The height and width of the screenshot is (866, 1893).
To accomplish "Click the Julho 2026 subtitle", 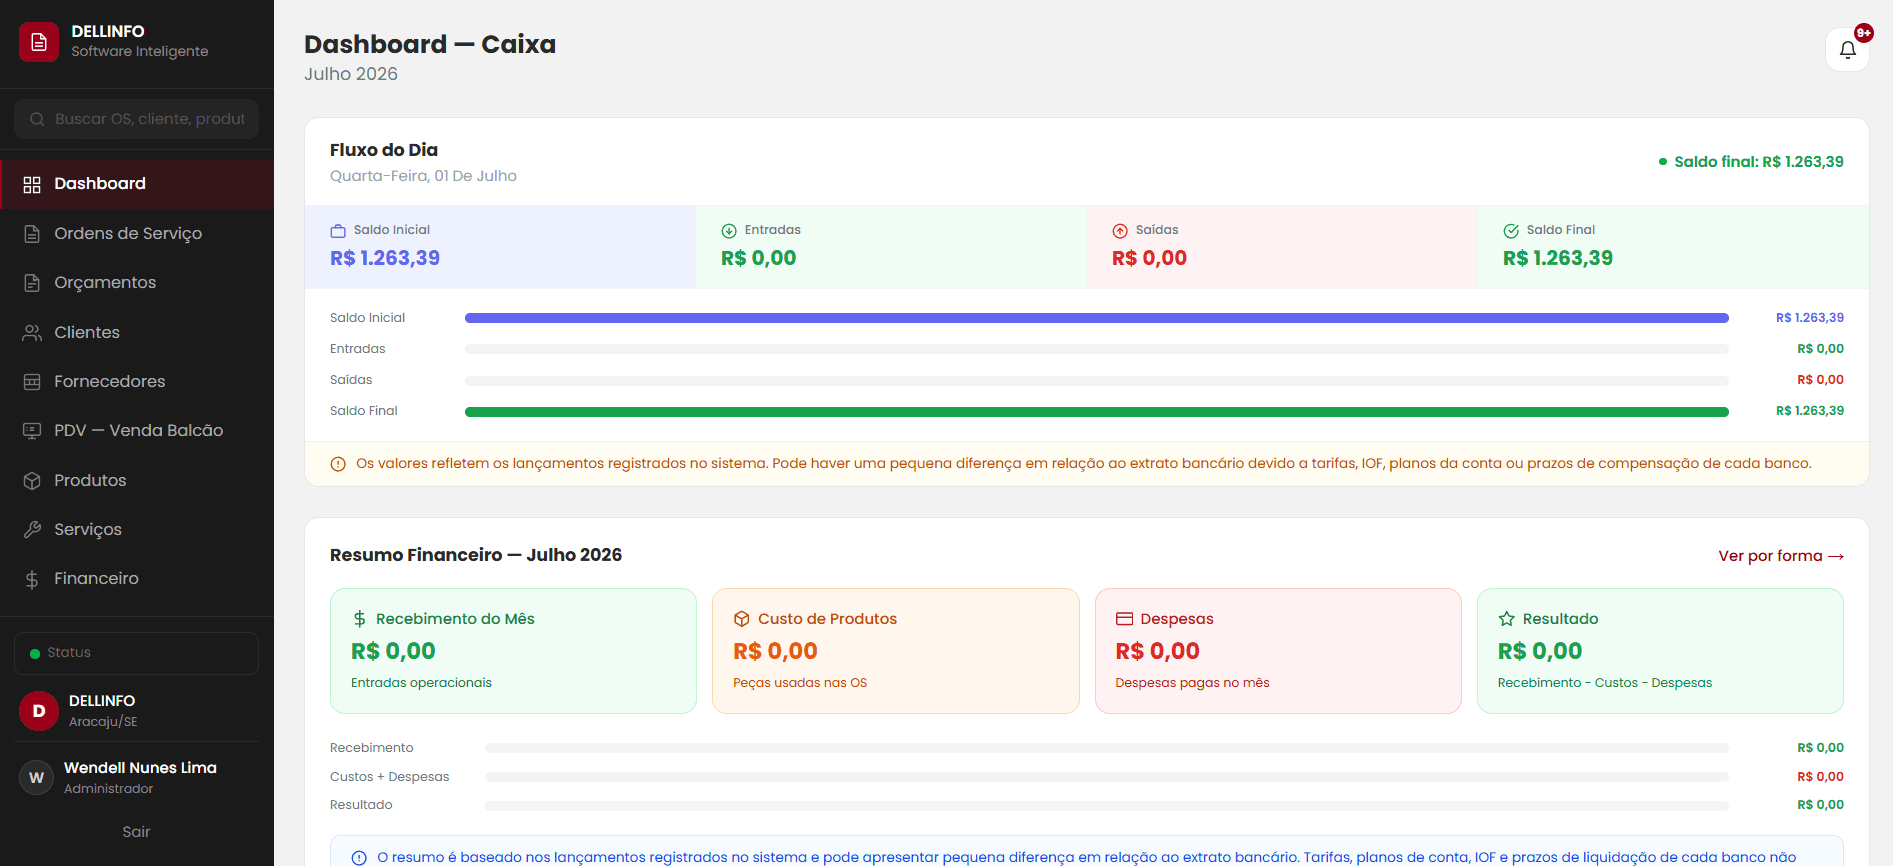I will (x=351, y=74).
